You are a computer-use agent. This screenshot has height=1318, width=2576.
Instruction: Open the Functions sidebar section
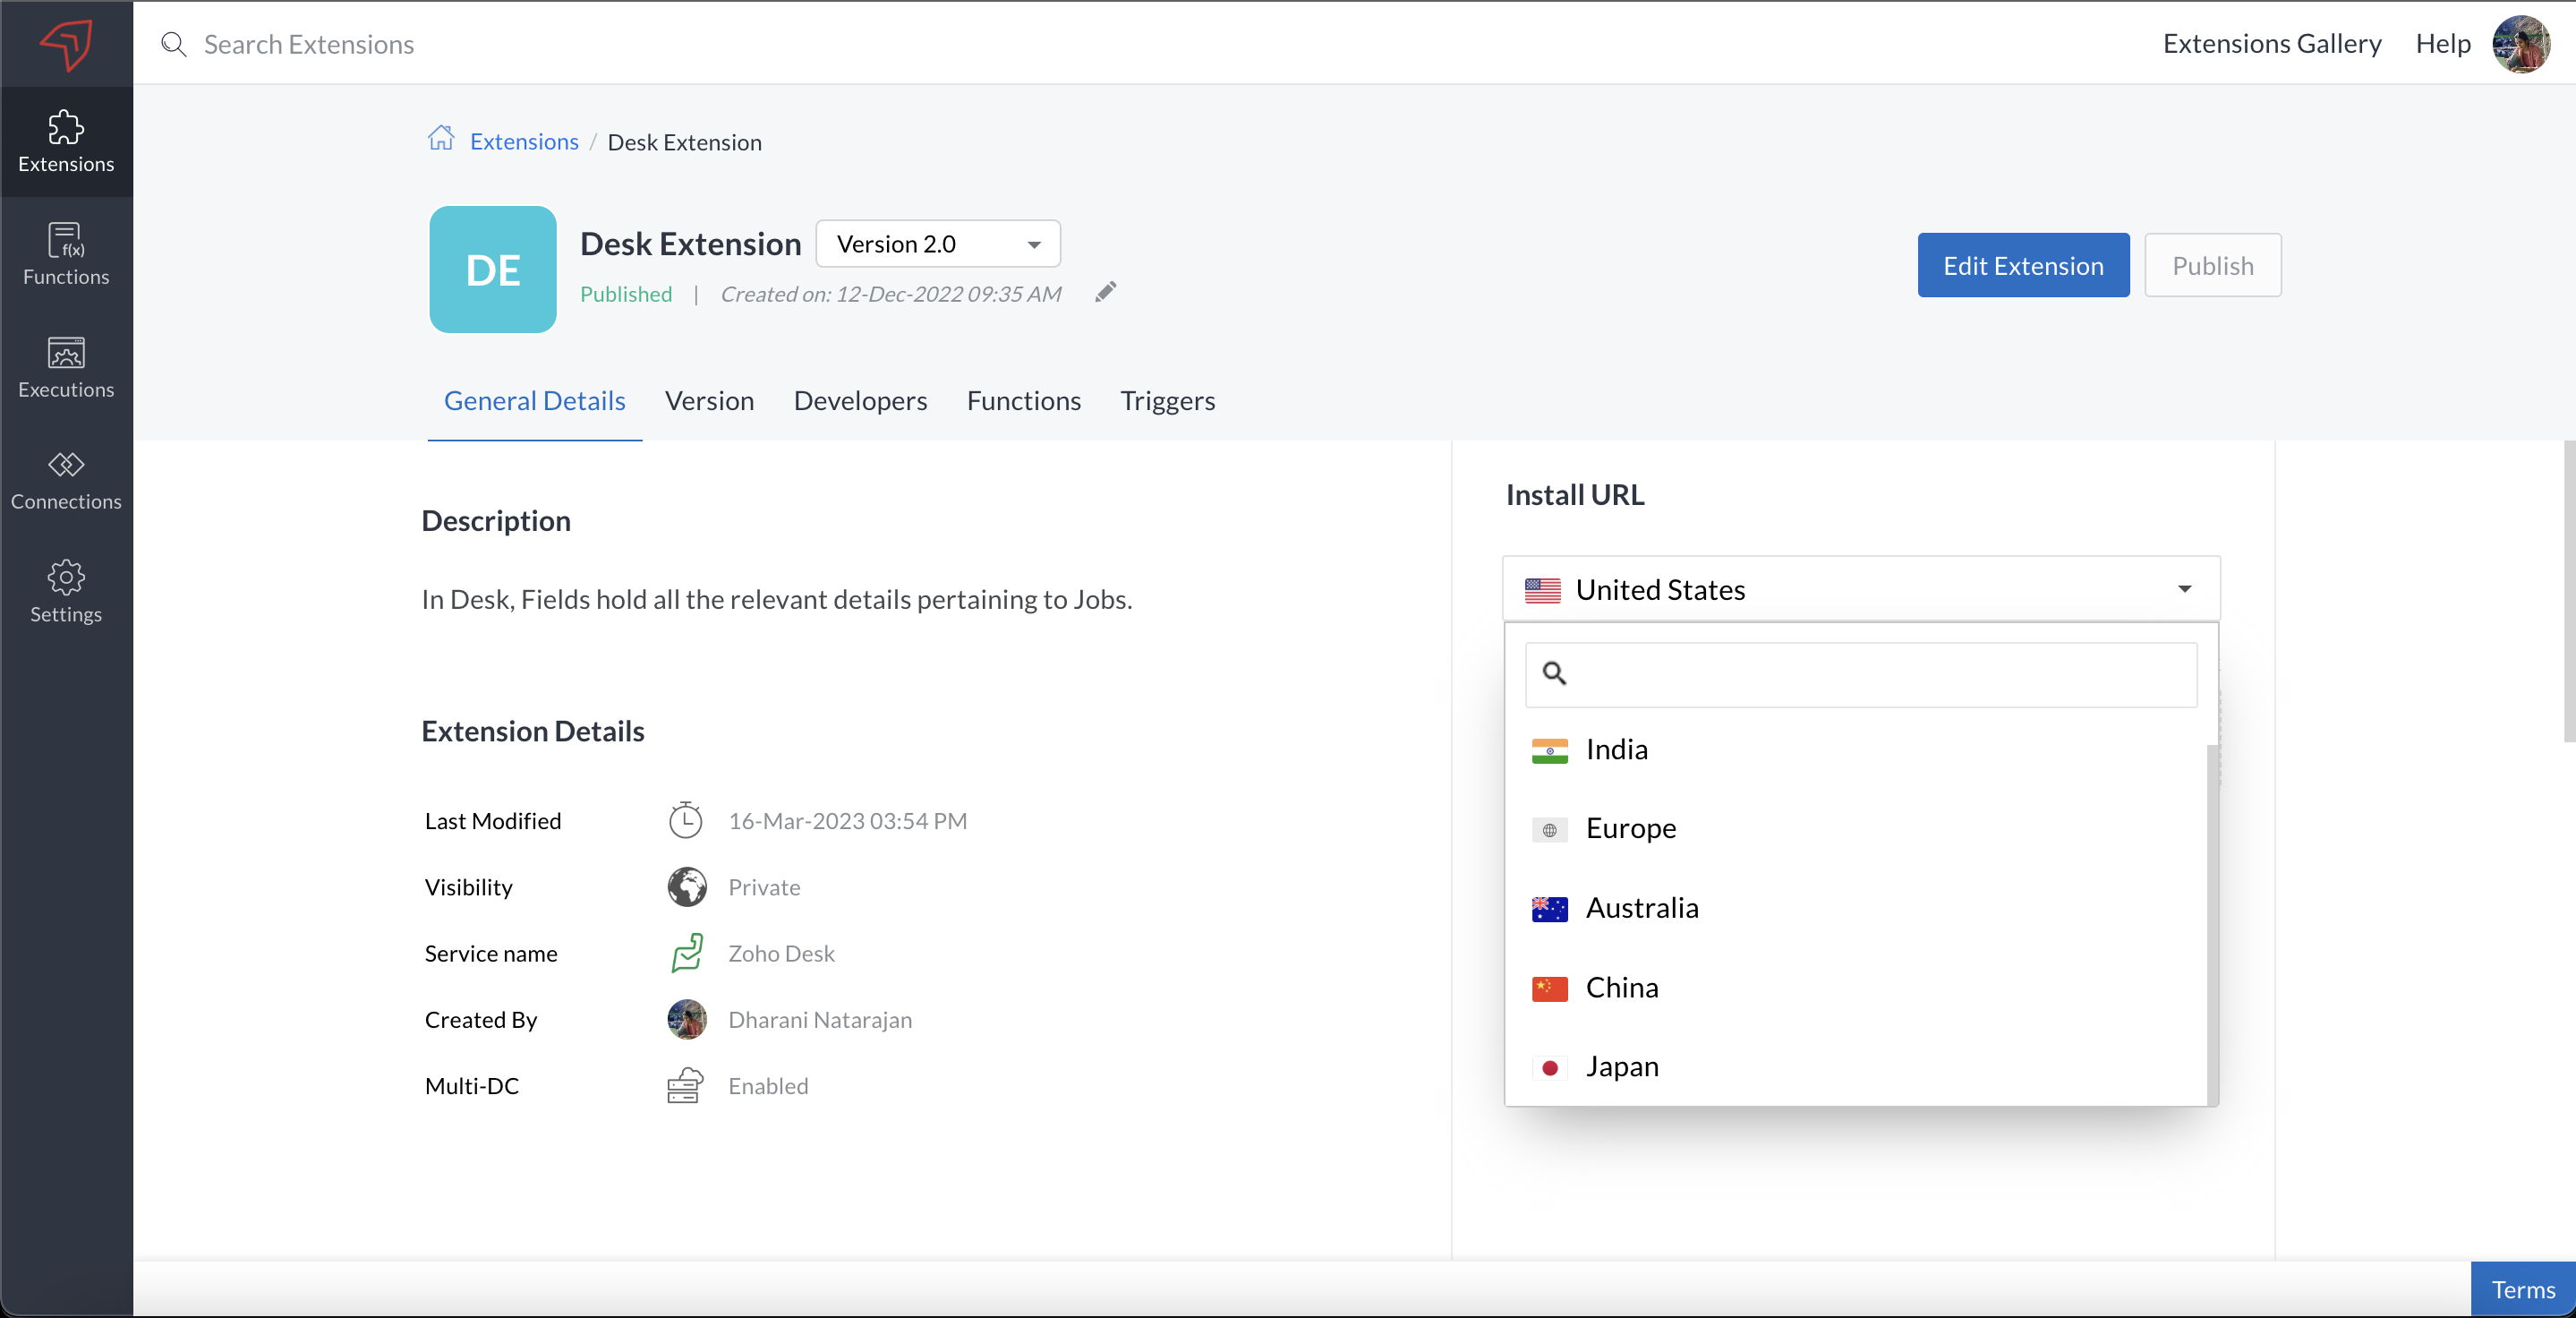click(66, 254)
